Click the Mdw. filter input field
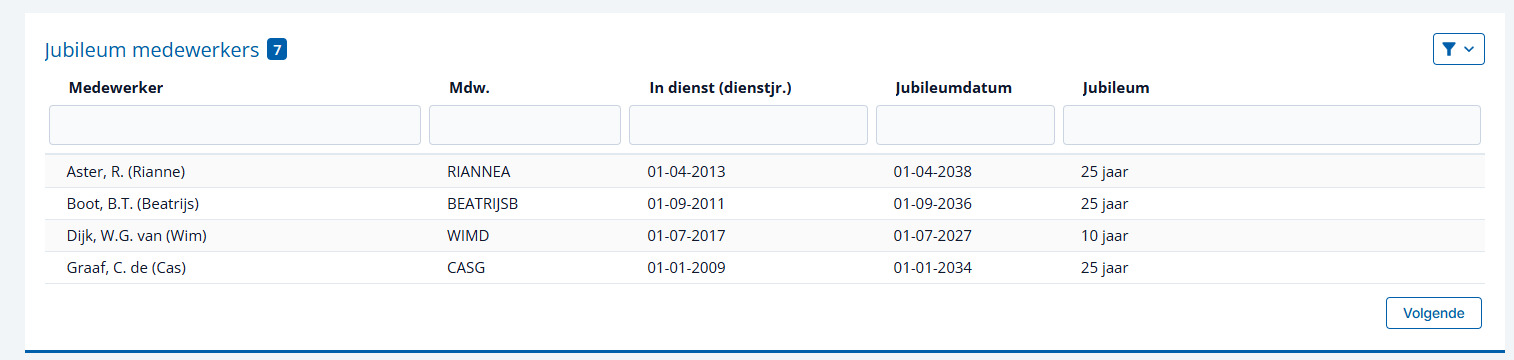Viewport: 1514px width, 360px height. (x=525, y=125)
